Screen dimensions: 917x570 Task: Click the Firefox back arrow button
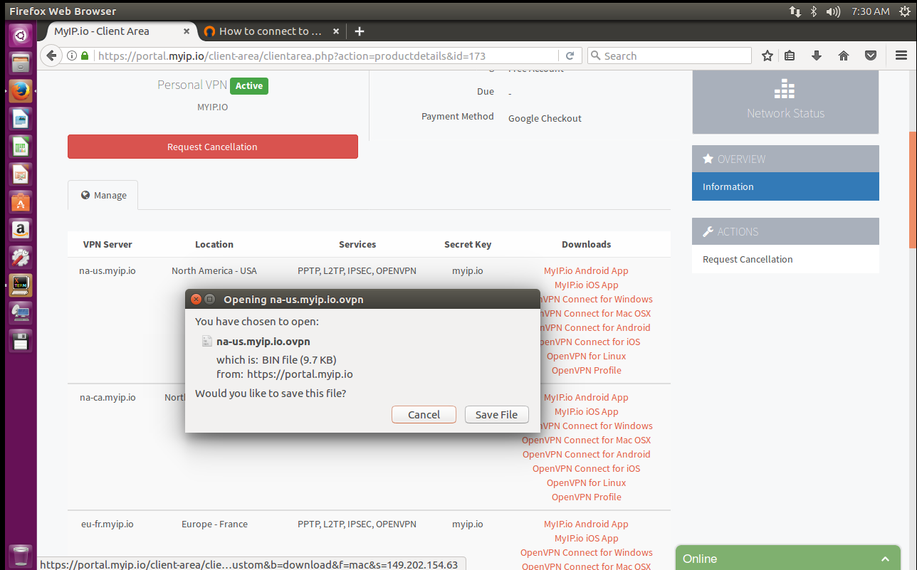(51, 56)
